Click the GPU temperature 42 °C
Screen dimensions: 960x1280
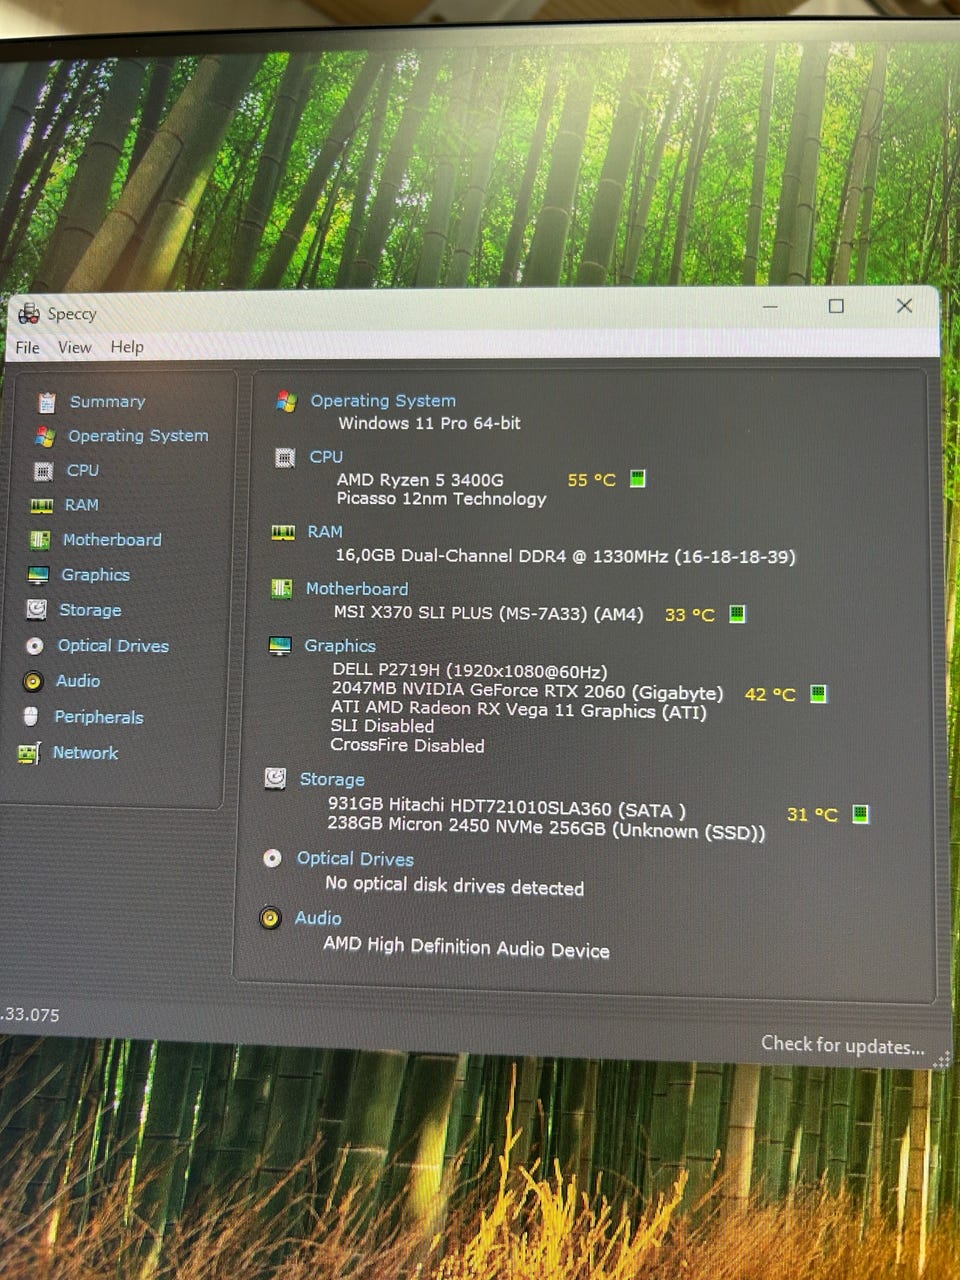[x=770, y=694]
